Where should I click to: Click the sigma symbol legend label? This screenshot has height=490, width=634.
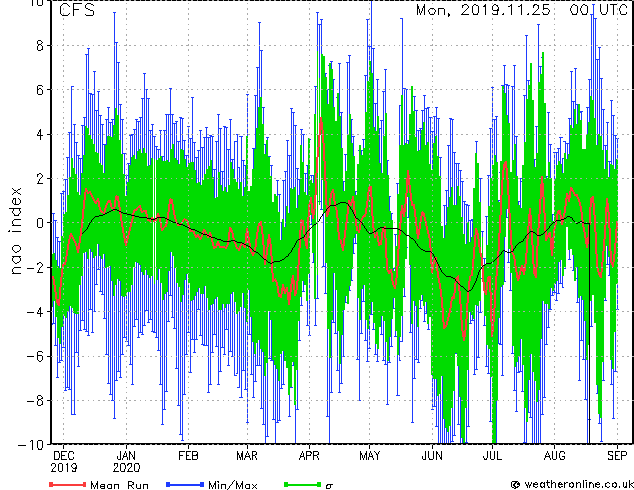(x=330, y=485)
